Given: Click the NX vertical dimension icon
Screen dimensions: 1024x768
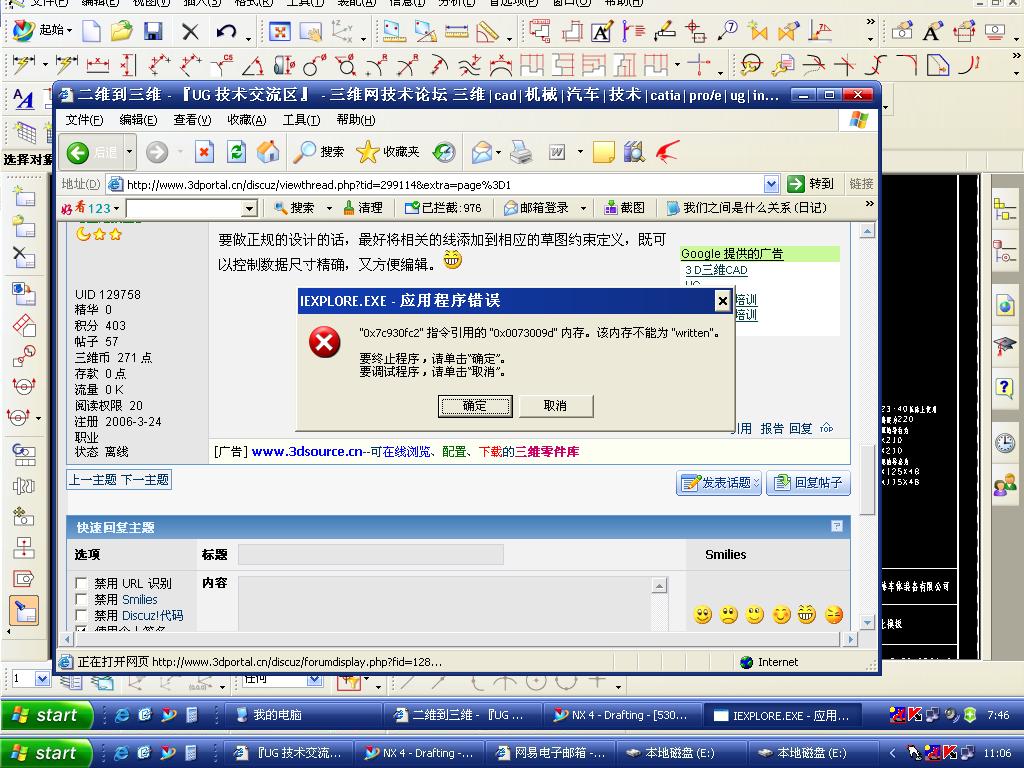Looking at the screenshot, I should coord(129,65).
